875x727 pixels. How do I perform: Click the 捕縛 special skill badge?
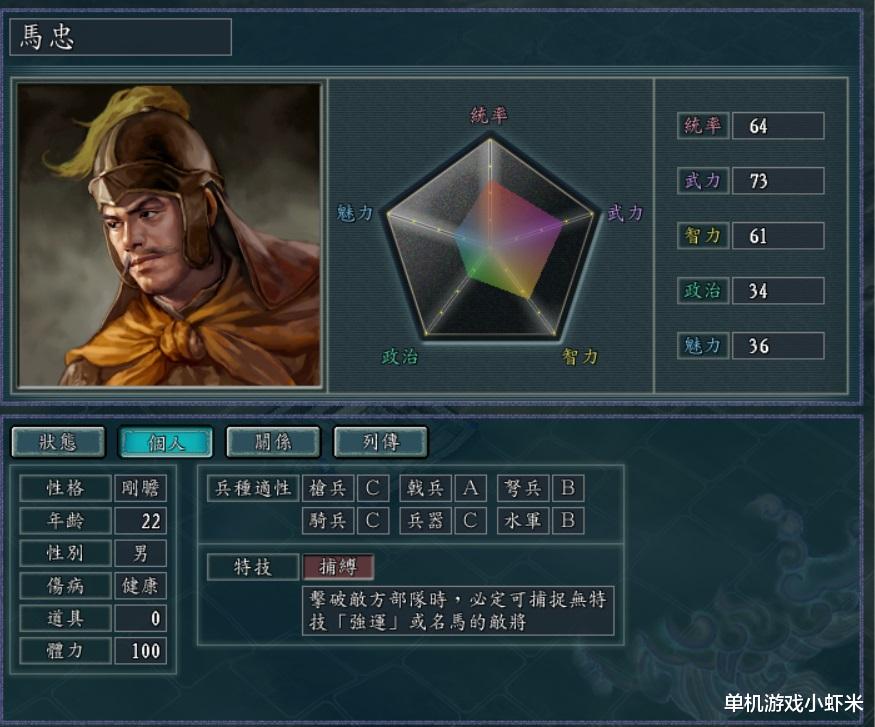[x=338, y=567]
